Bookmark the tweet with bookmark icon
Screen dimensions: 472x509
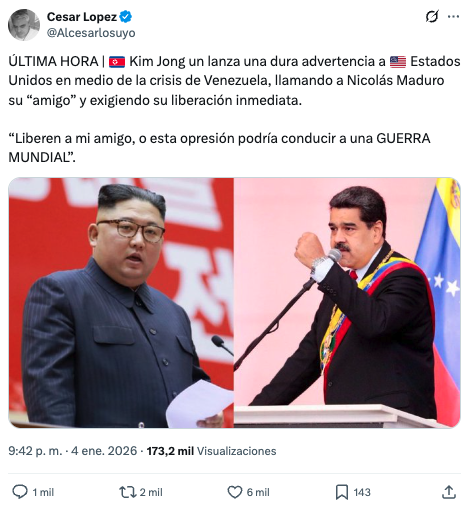pos(342,492)
